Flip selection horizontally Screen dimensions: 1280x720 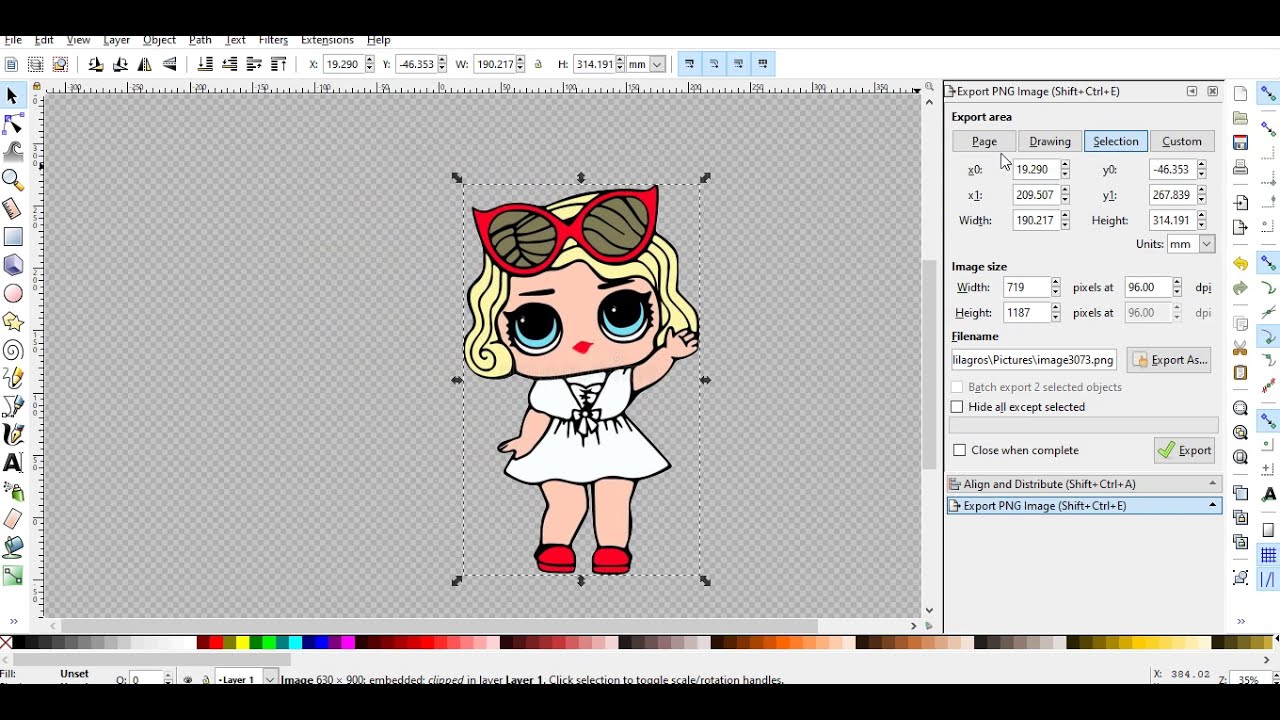coord(145,64)
